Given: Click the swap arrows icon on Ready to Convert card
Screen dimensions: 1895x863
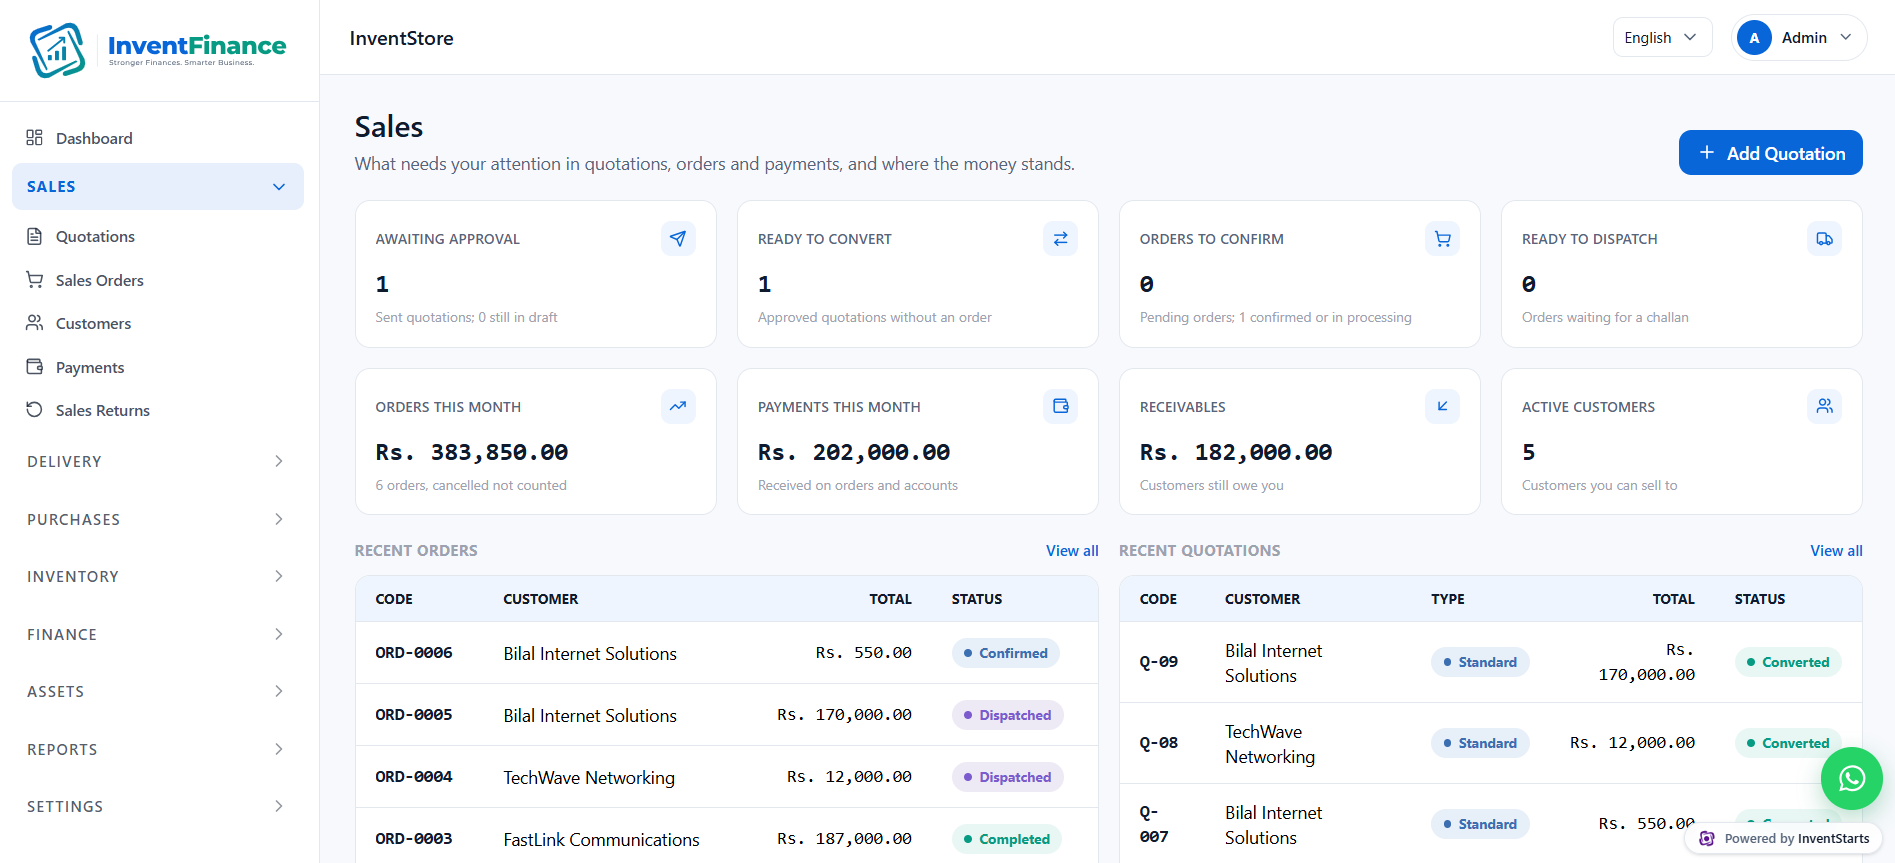Looking at the screenshot, I should 1060,239.
